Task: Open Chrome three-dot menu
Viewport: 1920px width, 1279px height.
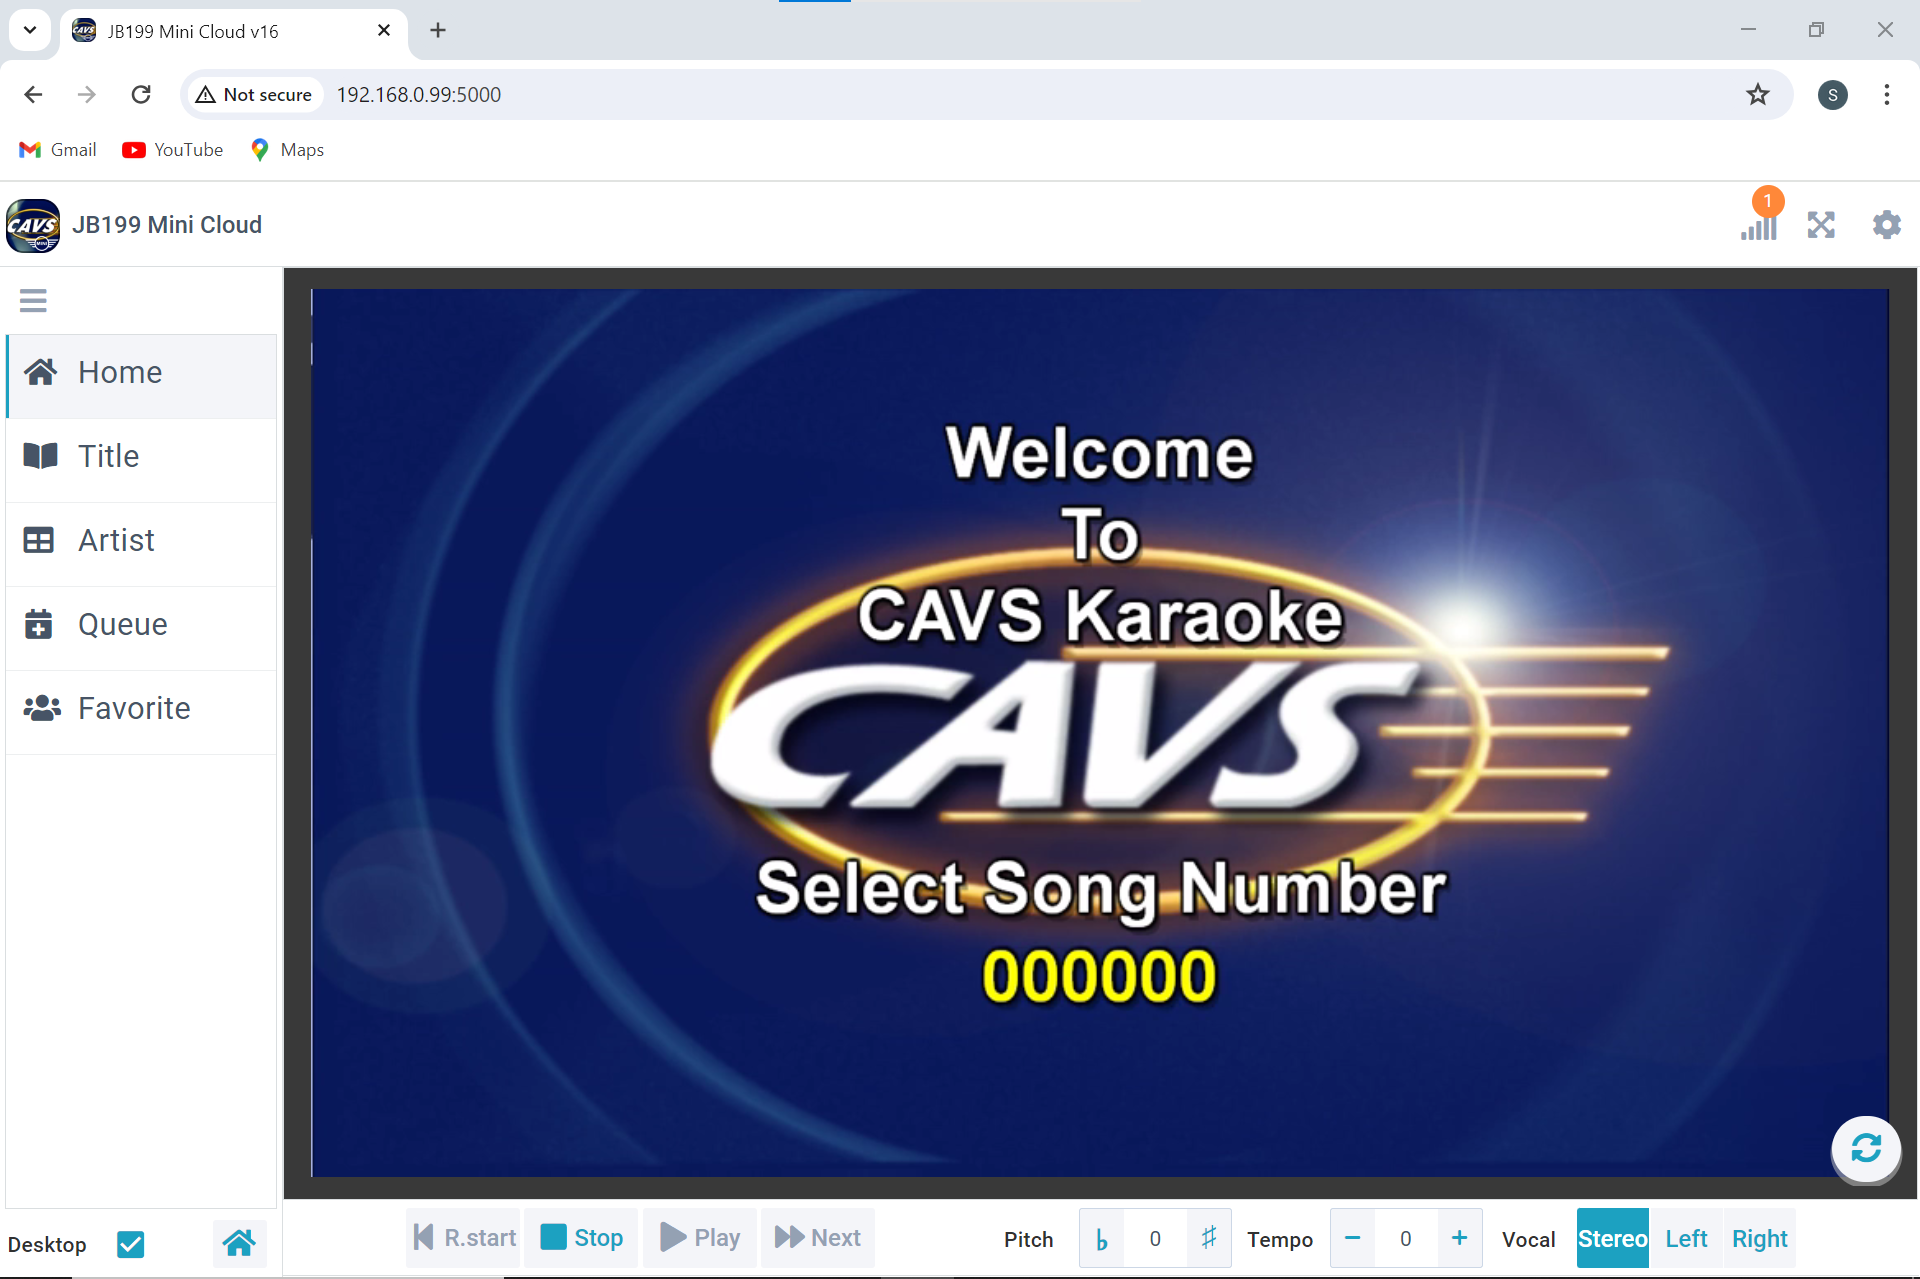Action: point(1887,94)
